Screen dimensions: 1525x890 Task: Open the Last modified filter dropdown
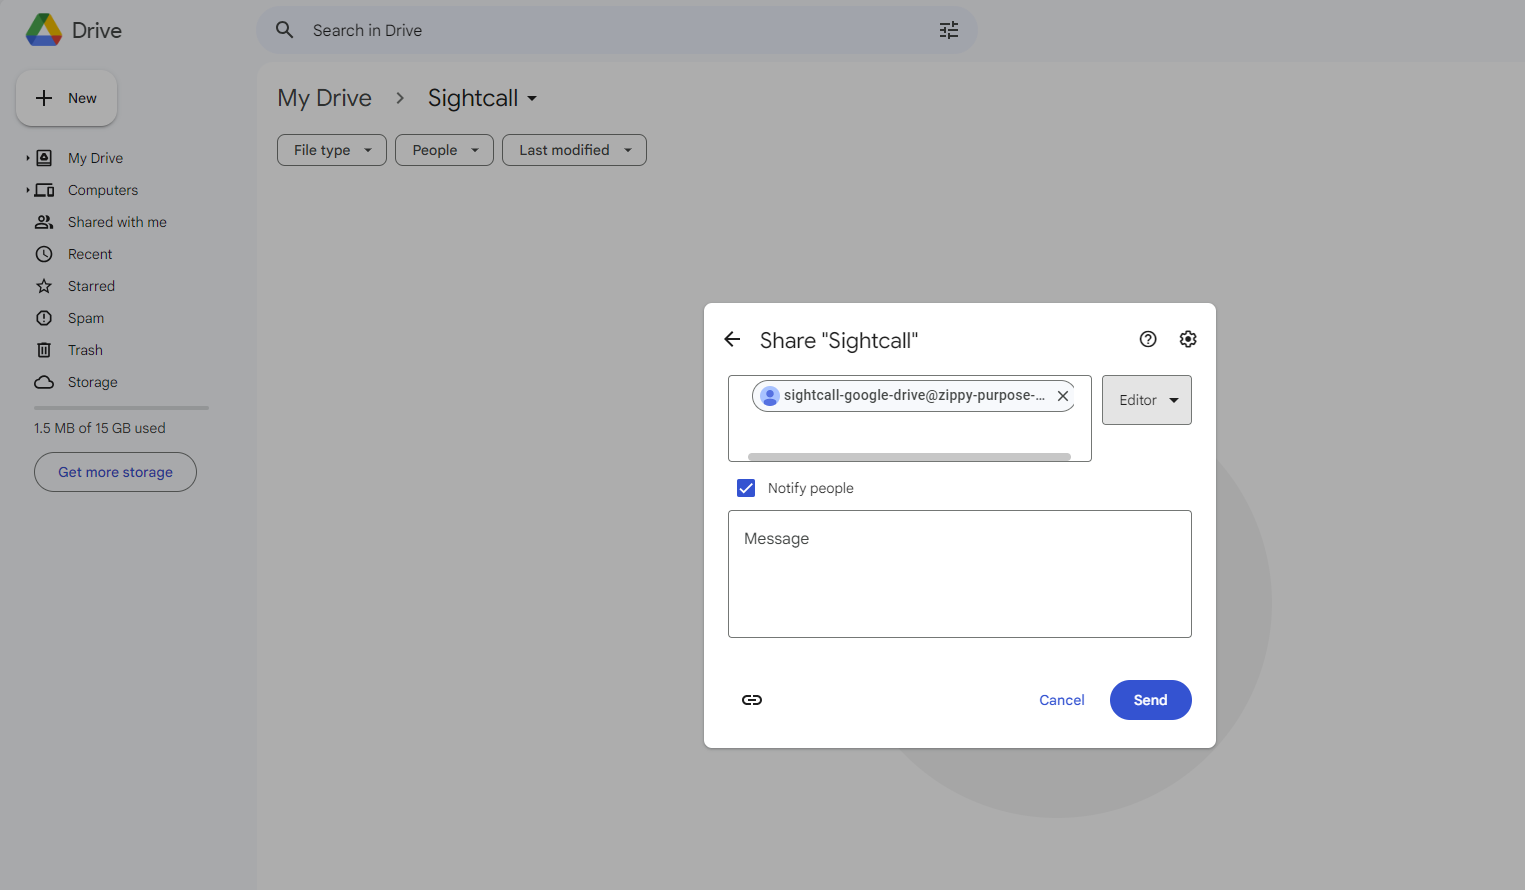point(574,150)
